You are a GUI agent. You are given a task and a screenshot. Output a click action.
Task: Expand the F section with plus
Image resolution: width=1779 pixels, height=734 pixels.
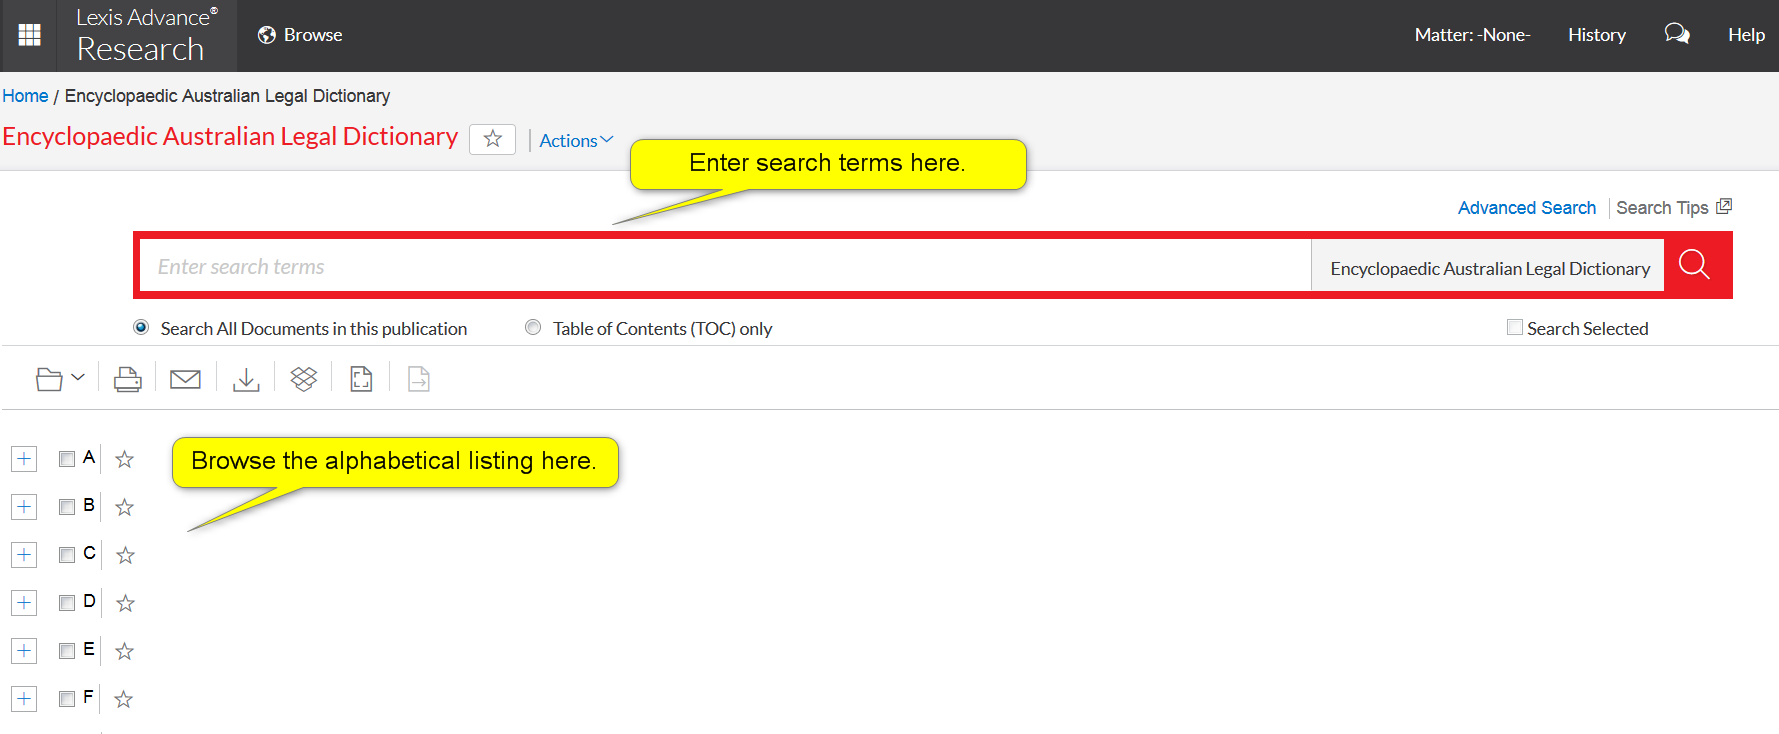[24, 699]
